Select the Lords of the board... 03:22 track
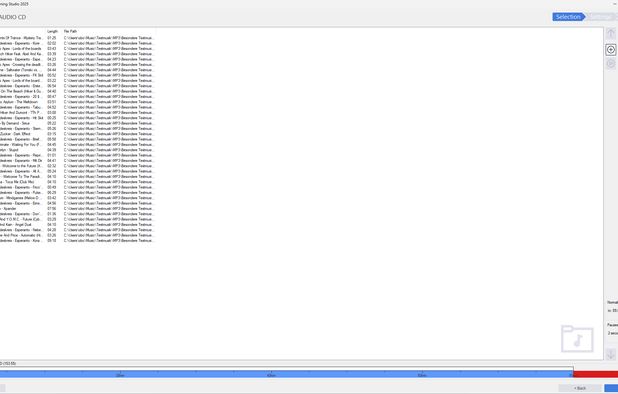618x394 pixels. (77, 80)
